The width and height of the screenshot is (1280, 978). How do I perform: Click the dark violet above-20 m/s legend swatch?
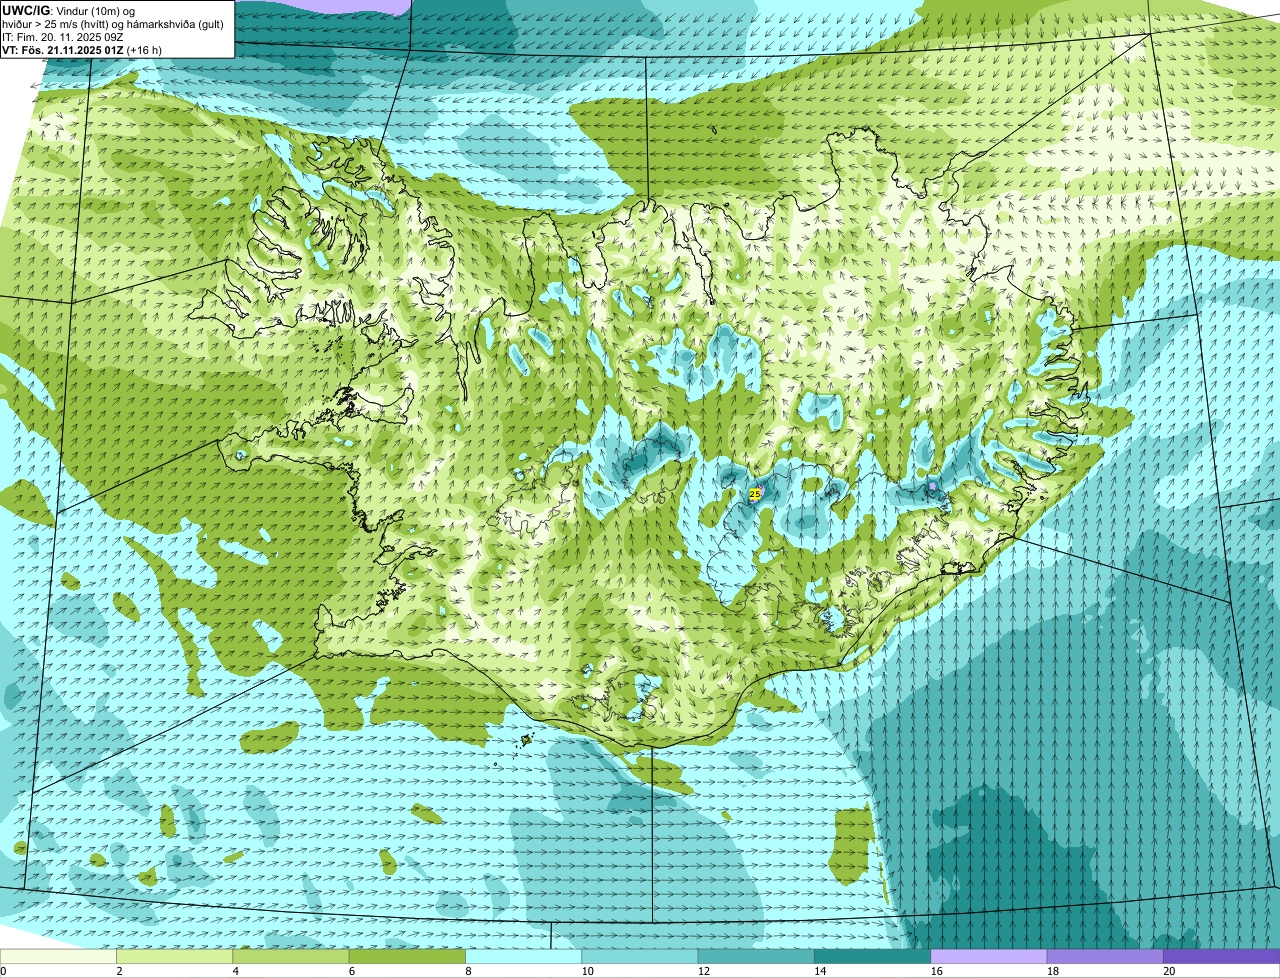pos(1222,956)
